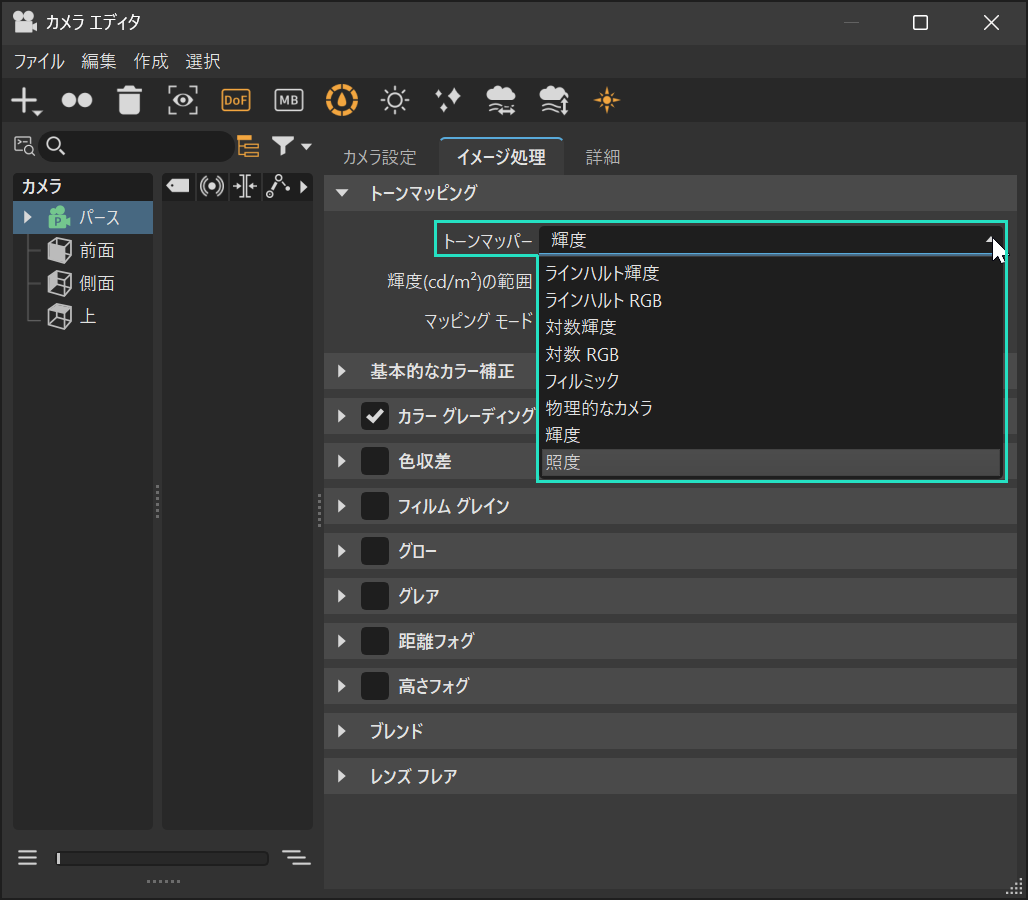The image size is (1028, 900).
Task: Click the eye focus preview toolbar icon
Action: (183, 100)
